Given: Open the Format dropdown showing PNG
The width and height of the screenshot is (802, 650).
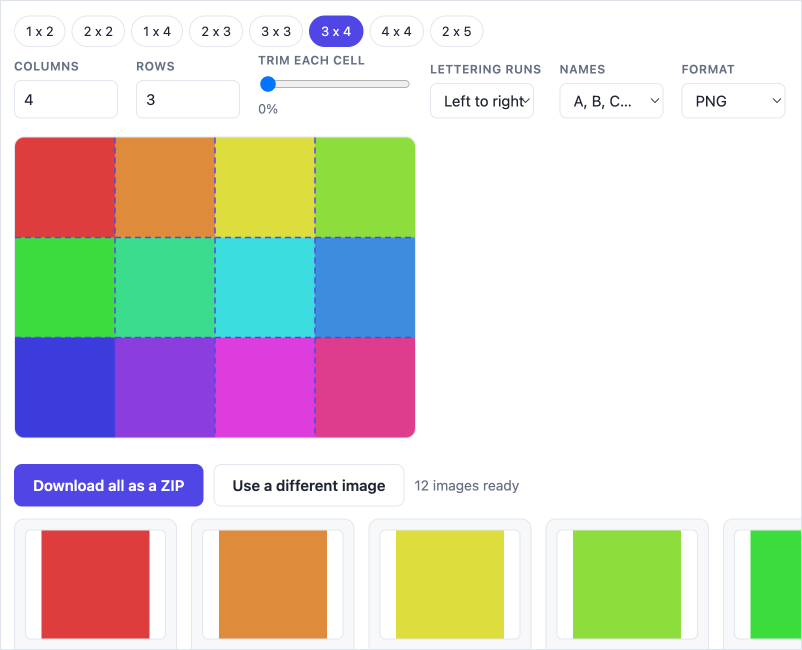Looking at the screenshot, I should (733, 101).
